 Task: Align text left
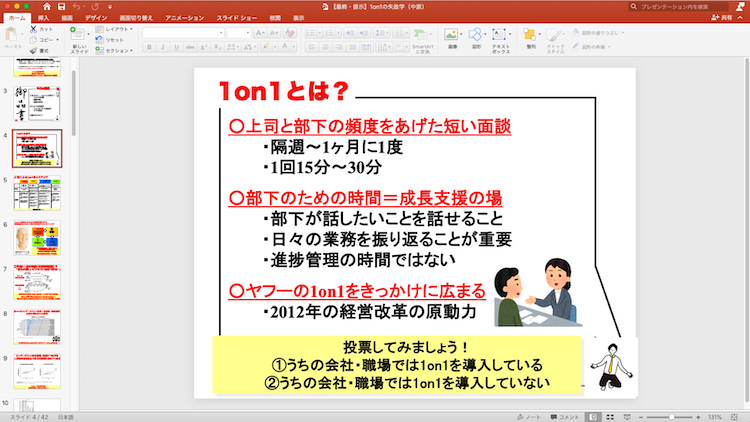point(312,47)
